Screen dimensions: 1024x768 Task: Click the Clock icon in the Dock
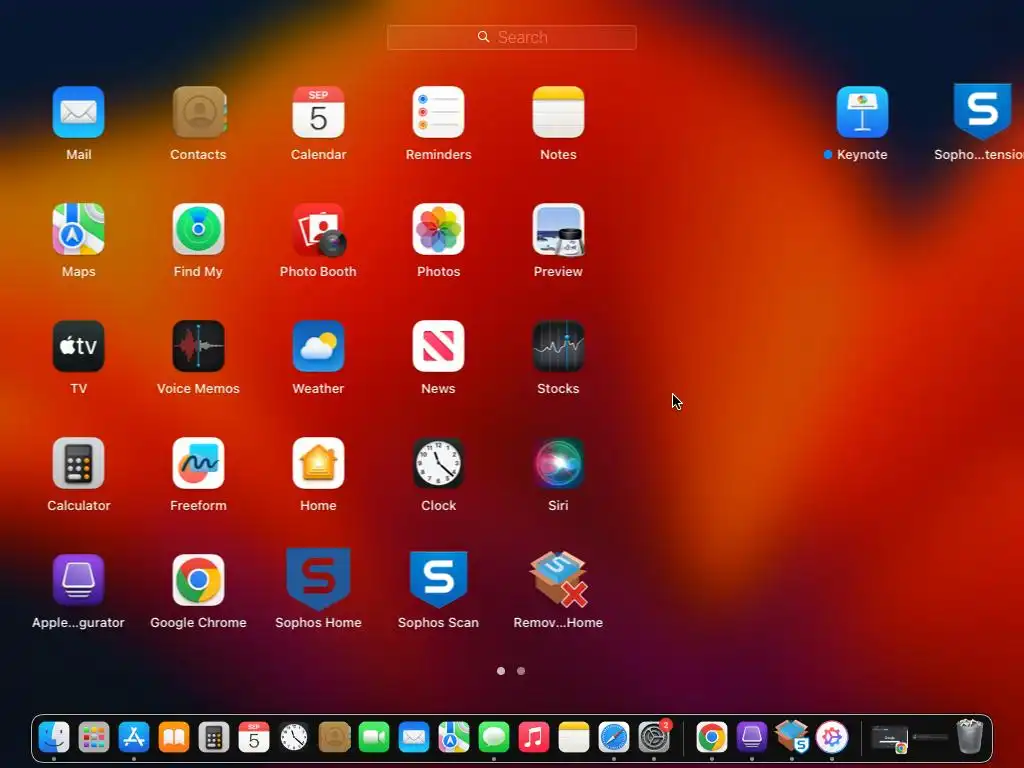(294, 738)
